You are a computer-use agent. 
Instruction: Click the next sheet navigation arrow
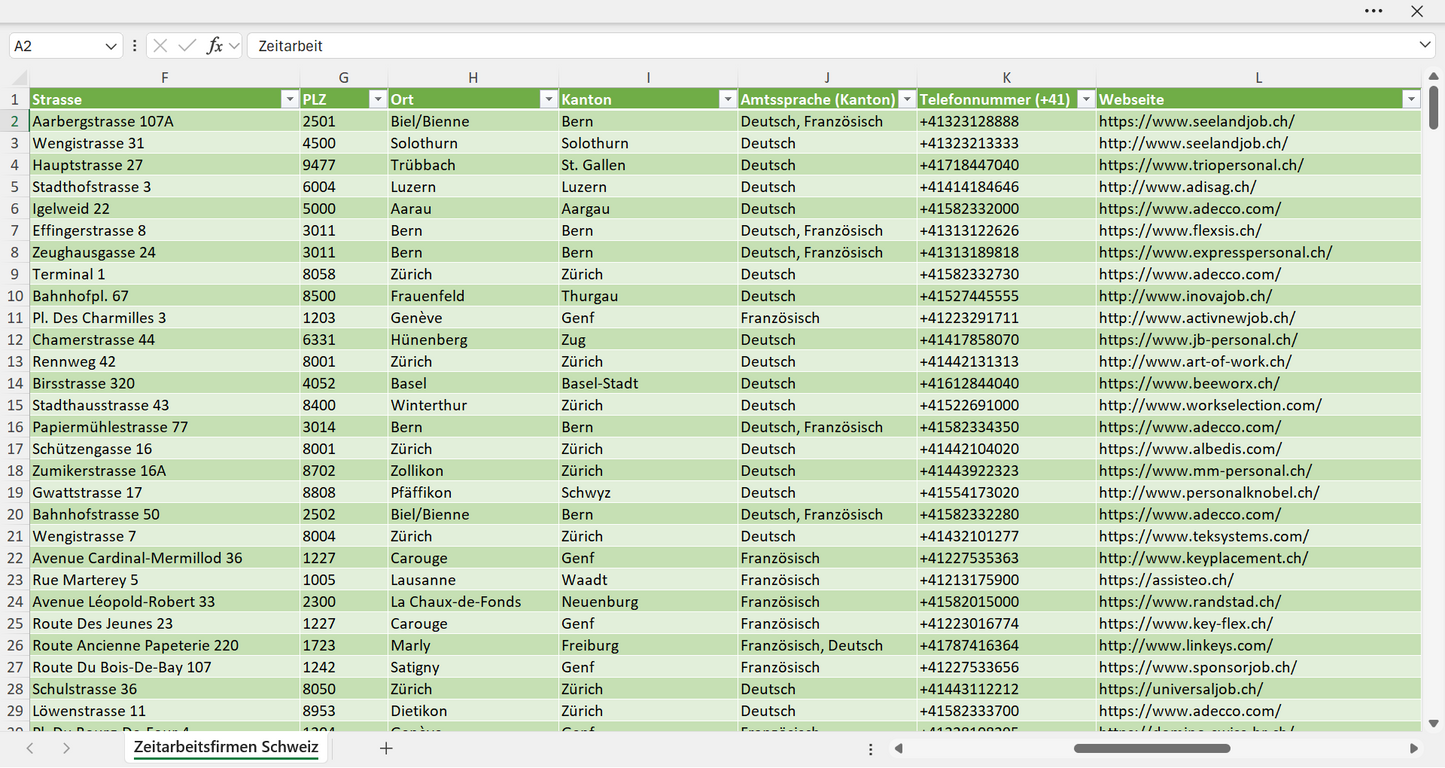(66, 748)
